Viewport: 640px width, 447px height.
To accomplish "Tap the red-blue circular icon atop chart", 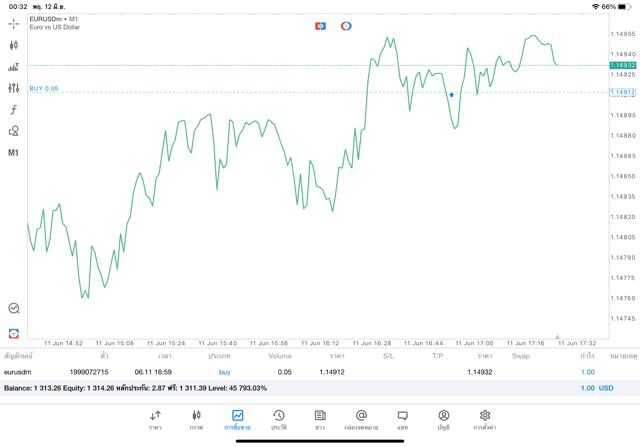I will [x=346, y=25].
